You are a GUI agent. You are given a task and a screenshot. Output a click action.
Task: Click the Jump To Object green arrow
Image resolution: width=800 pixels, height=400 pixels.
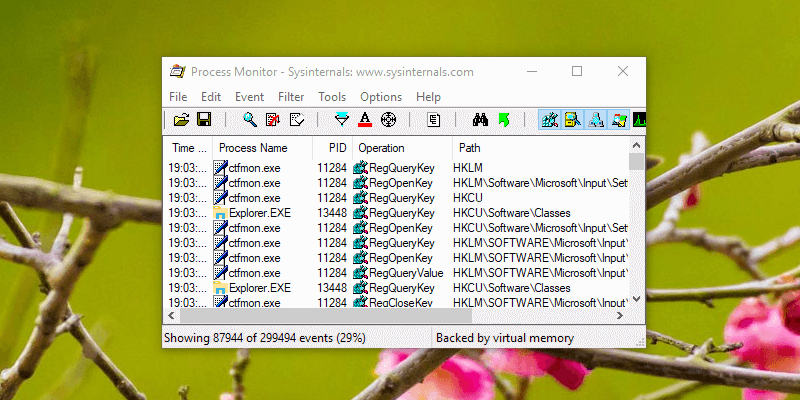504,120
